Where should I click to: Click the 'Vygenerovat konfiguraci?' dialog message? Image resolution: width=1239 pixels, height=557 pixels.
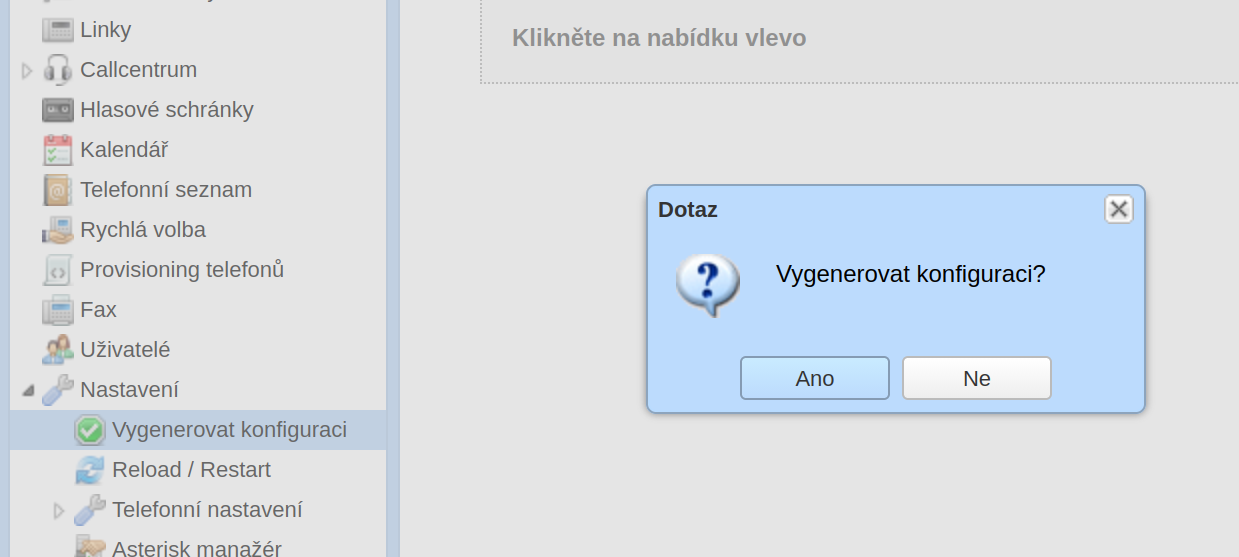click(x=910, y=274)
